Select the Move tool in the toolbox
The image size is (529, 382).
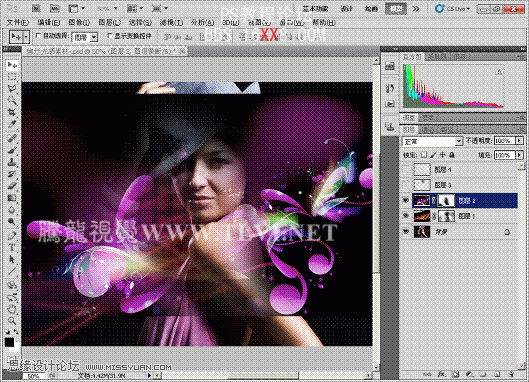pyautogui.click(x=12, y=65)
